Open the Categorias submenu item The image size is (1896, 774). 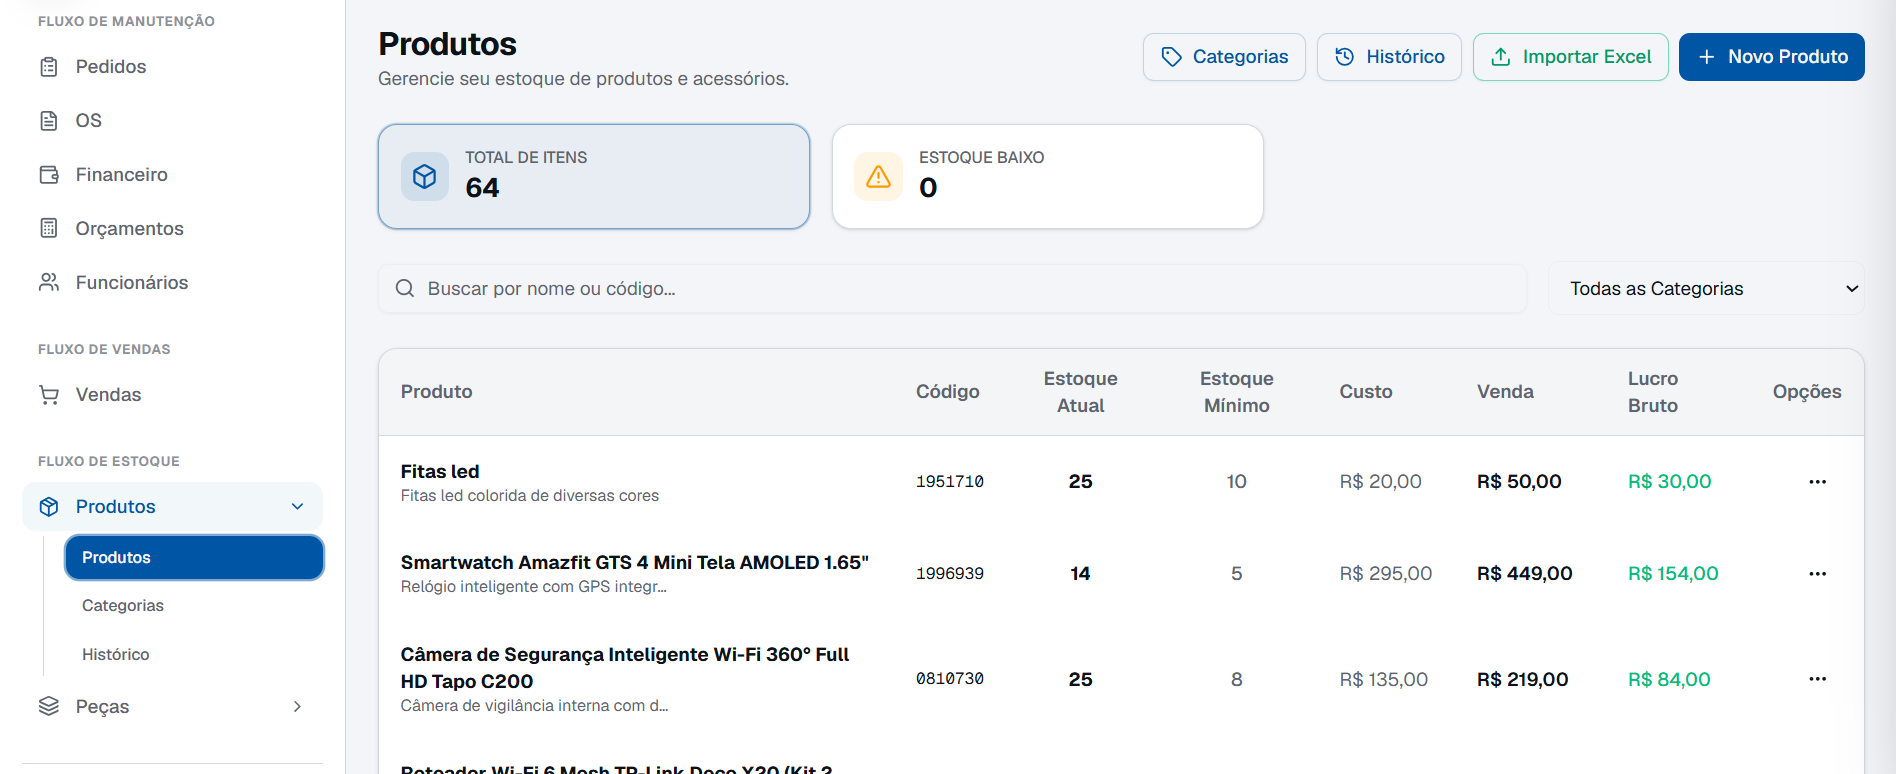pos(123,606)
